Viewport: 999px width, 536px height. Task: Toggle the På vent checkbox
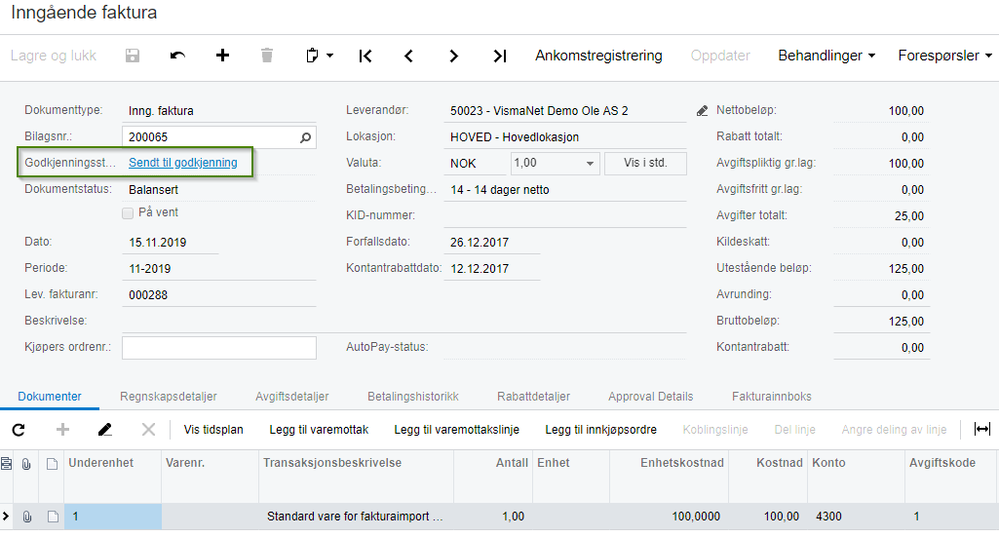point(127,213)
